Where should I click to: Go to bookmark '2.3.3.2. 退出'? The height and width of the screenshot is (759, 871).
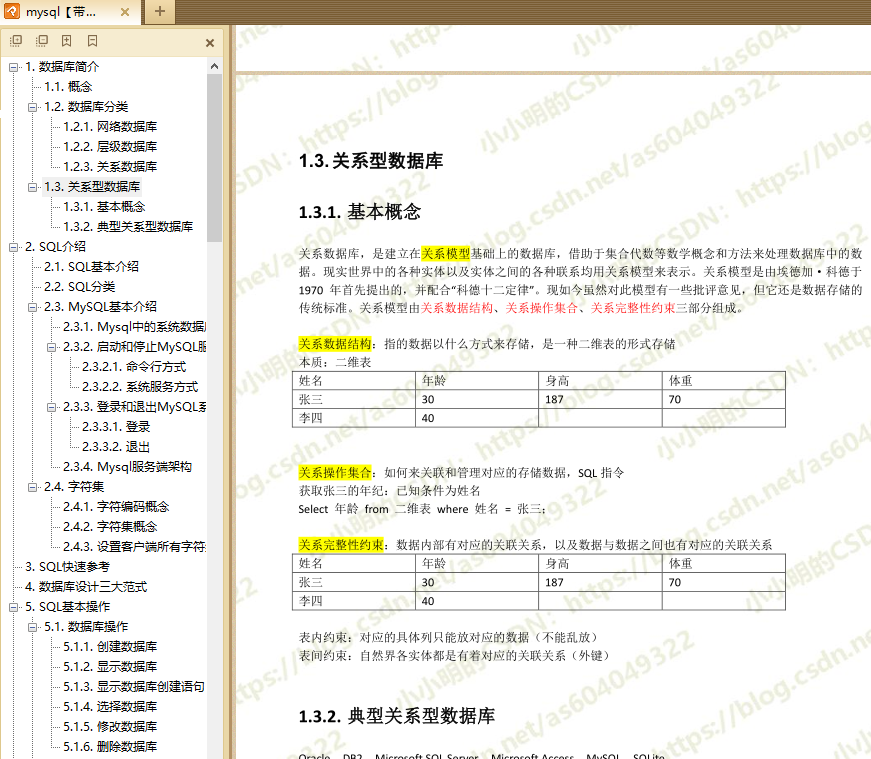[116, 447]
